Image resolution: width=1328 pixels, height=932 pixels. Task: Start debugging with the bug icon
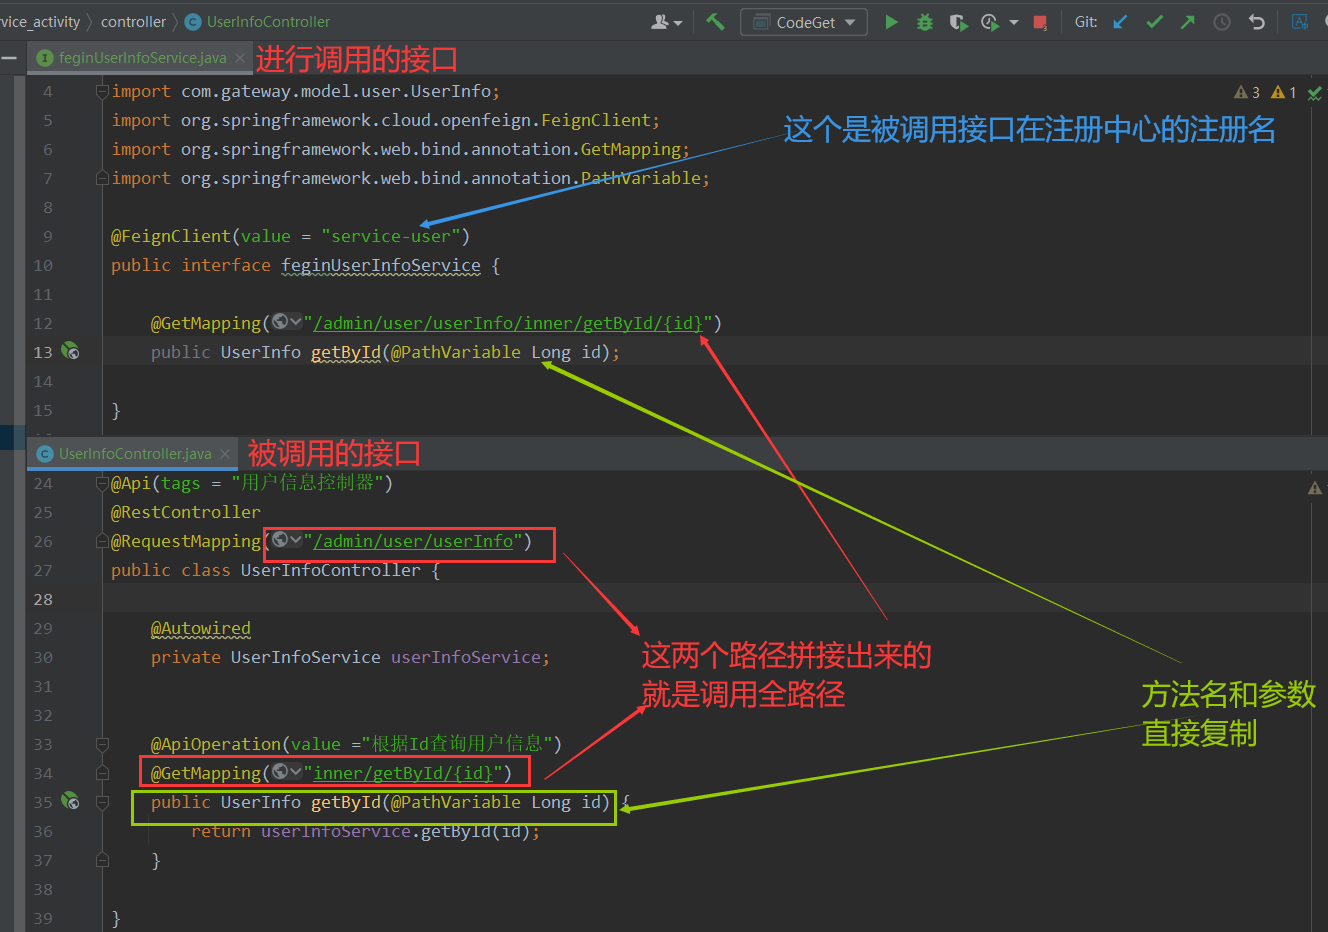pyautogui.click(x=925, y=22)
